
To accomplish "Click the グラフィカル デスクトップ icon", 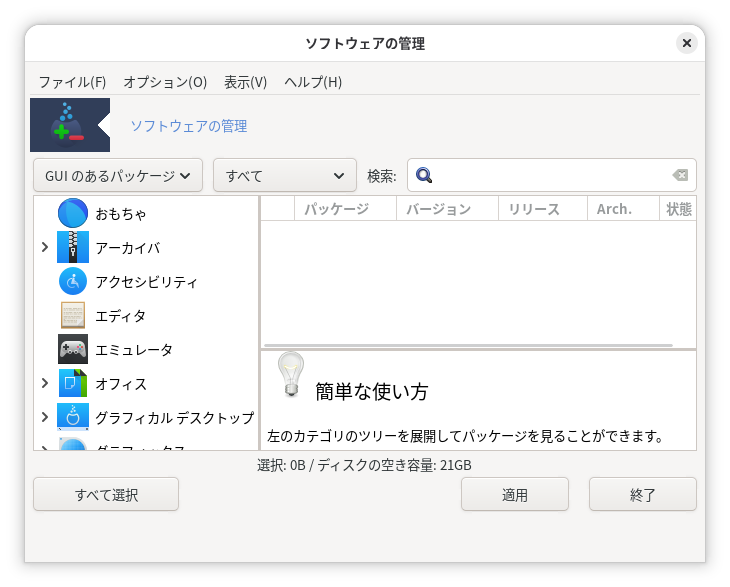I will point(73,417).
